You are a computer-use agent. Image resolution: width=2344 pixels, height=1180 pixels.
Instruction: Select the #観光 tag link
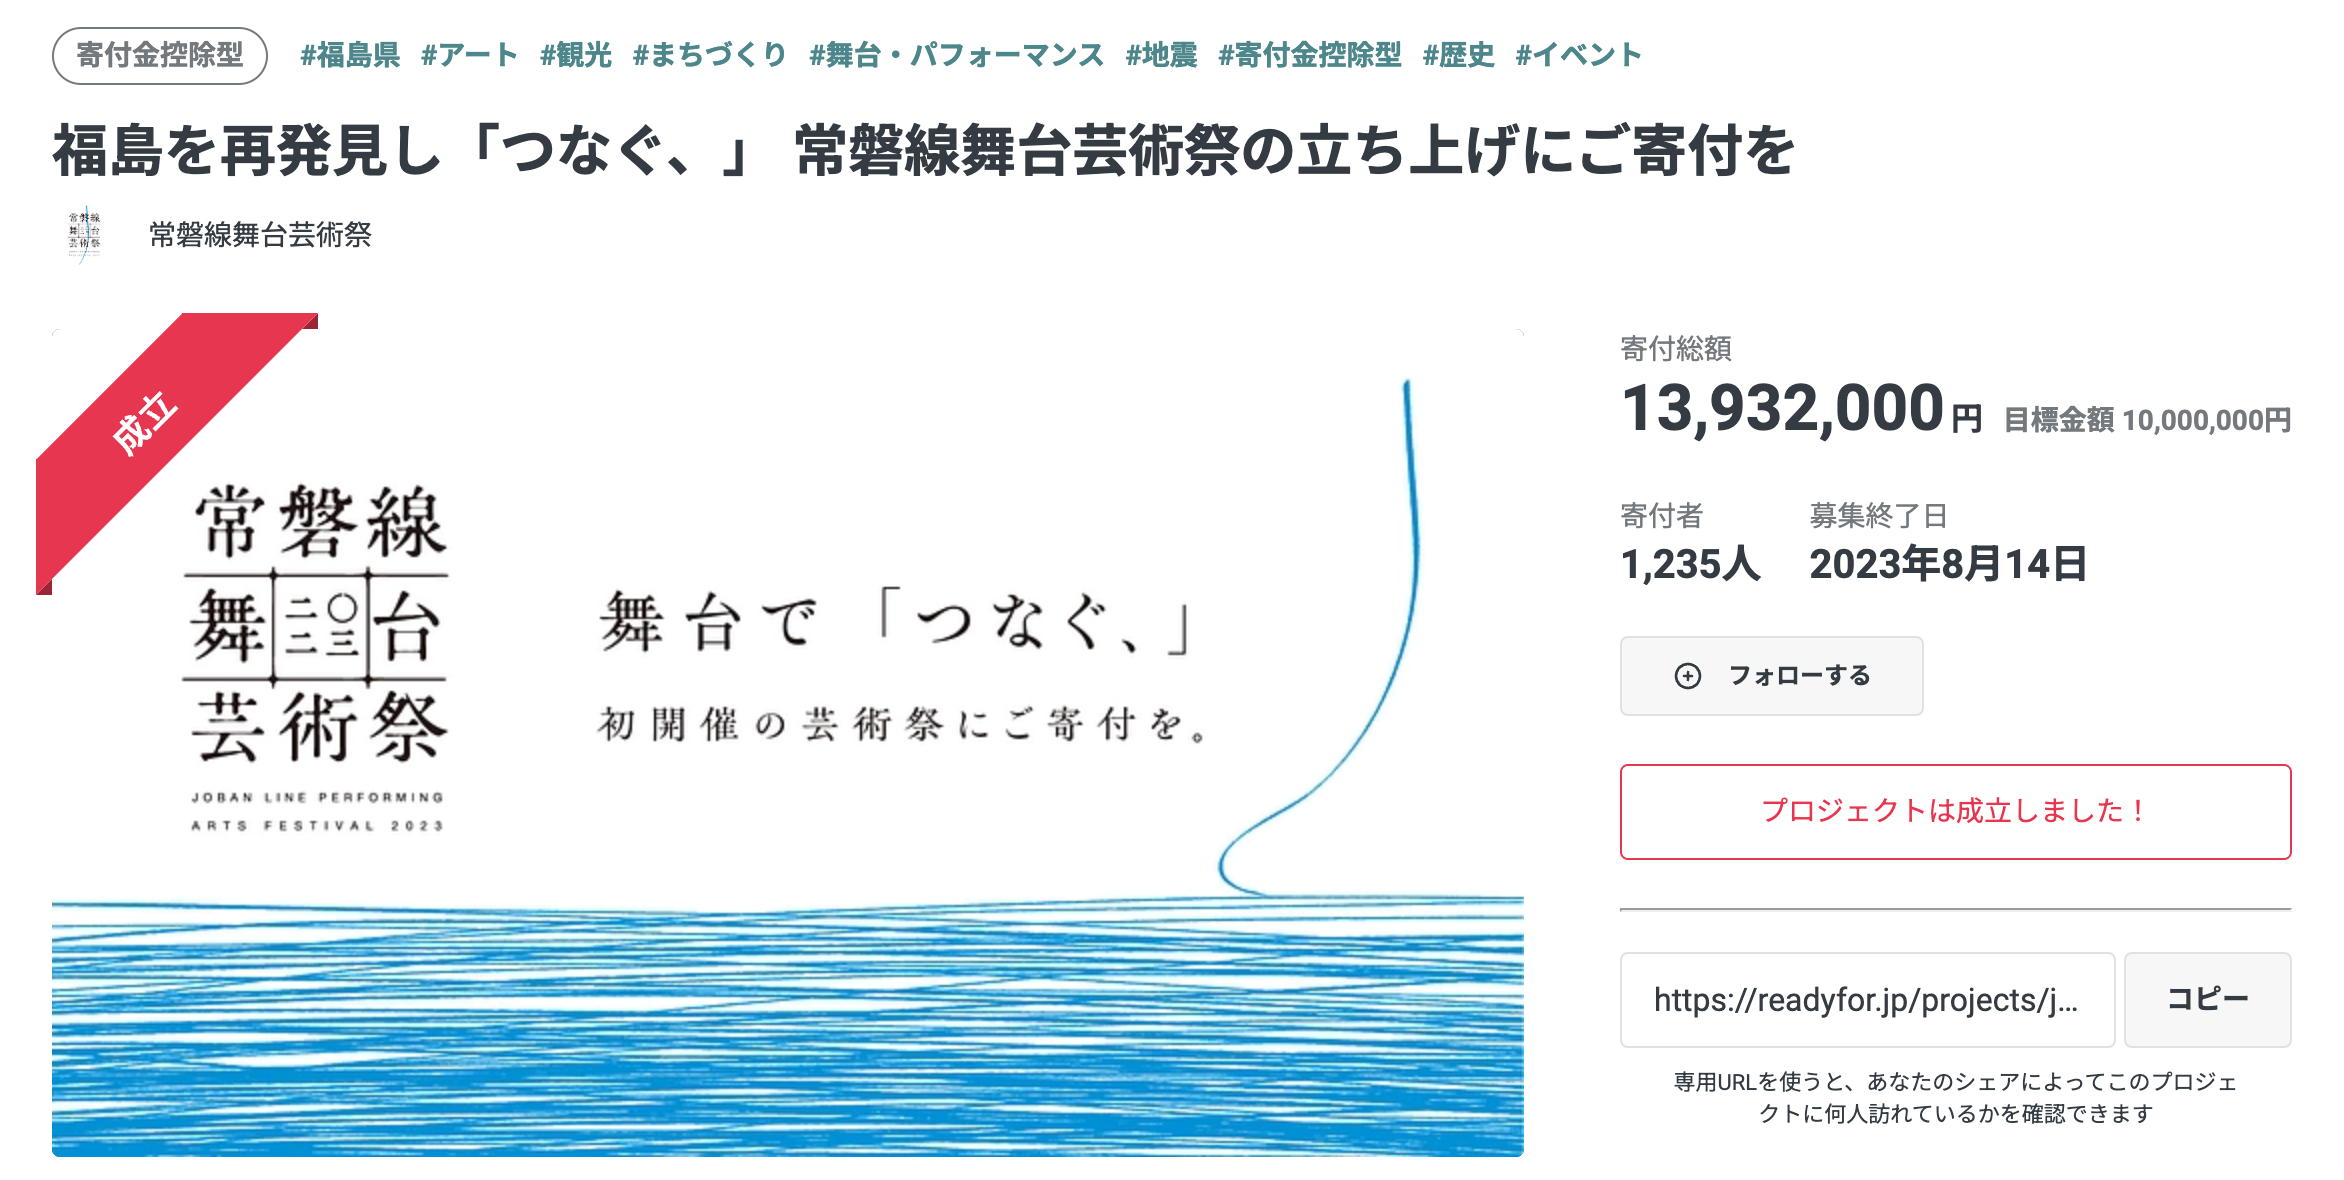576,56
